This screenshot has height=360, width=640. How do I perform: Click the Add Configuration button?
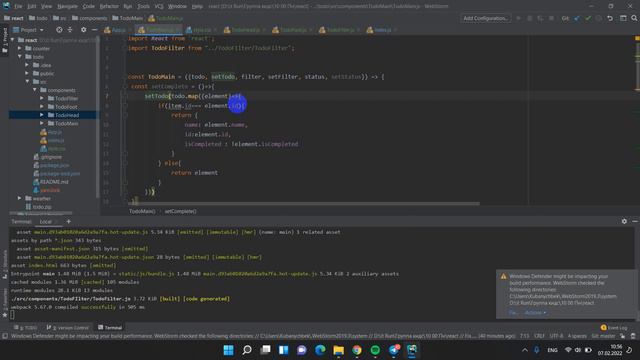click(486, 18)
